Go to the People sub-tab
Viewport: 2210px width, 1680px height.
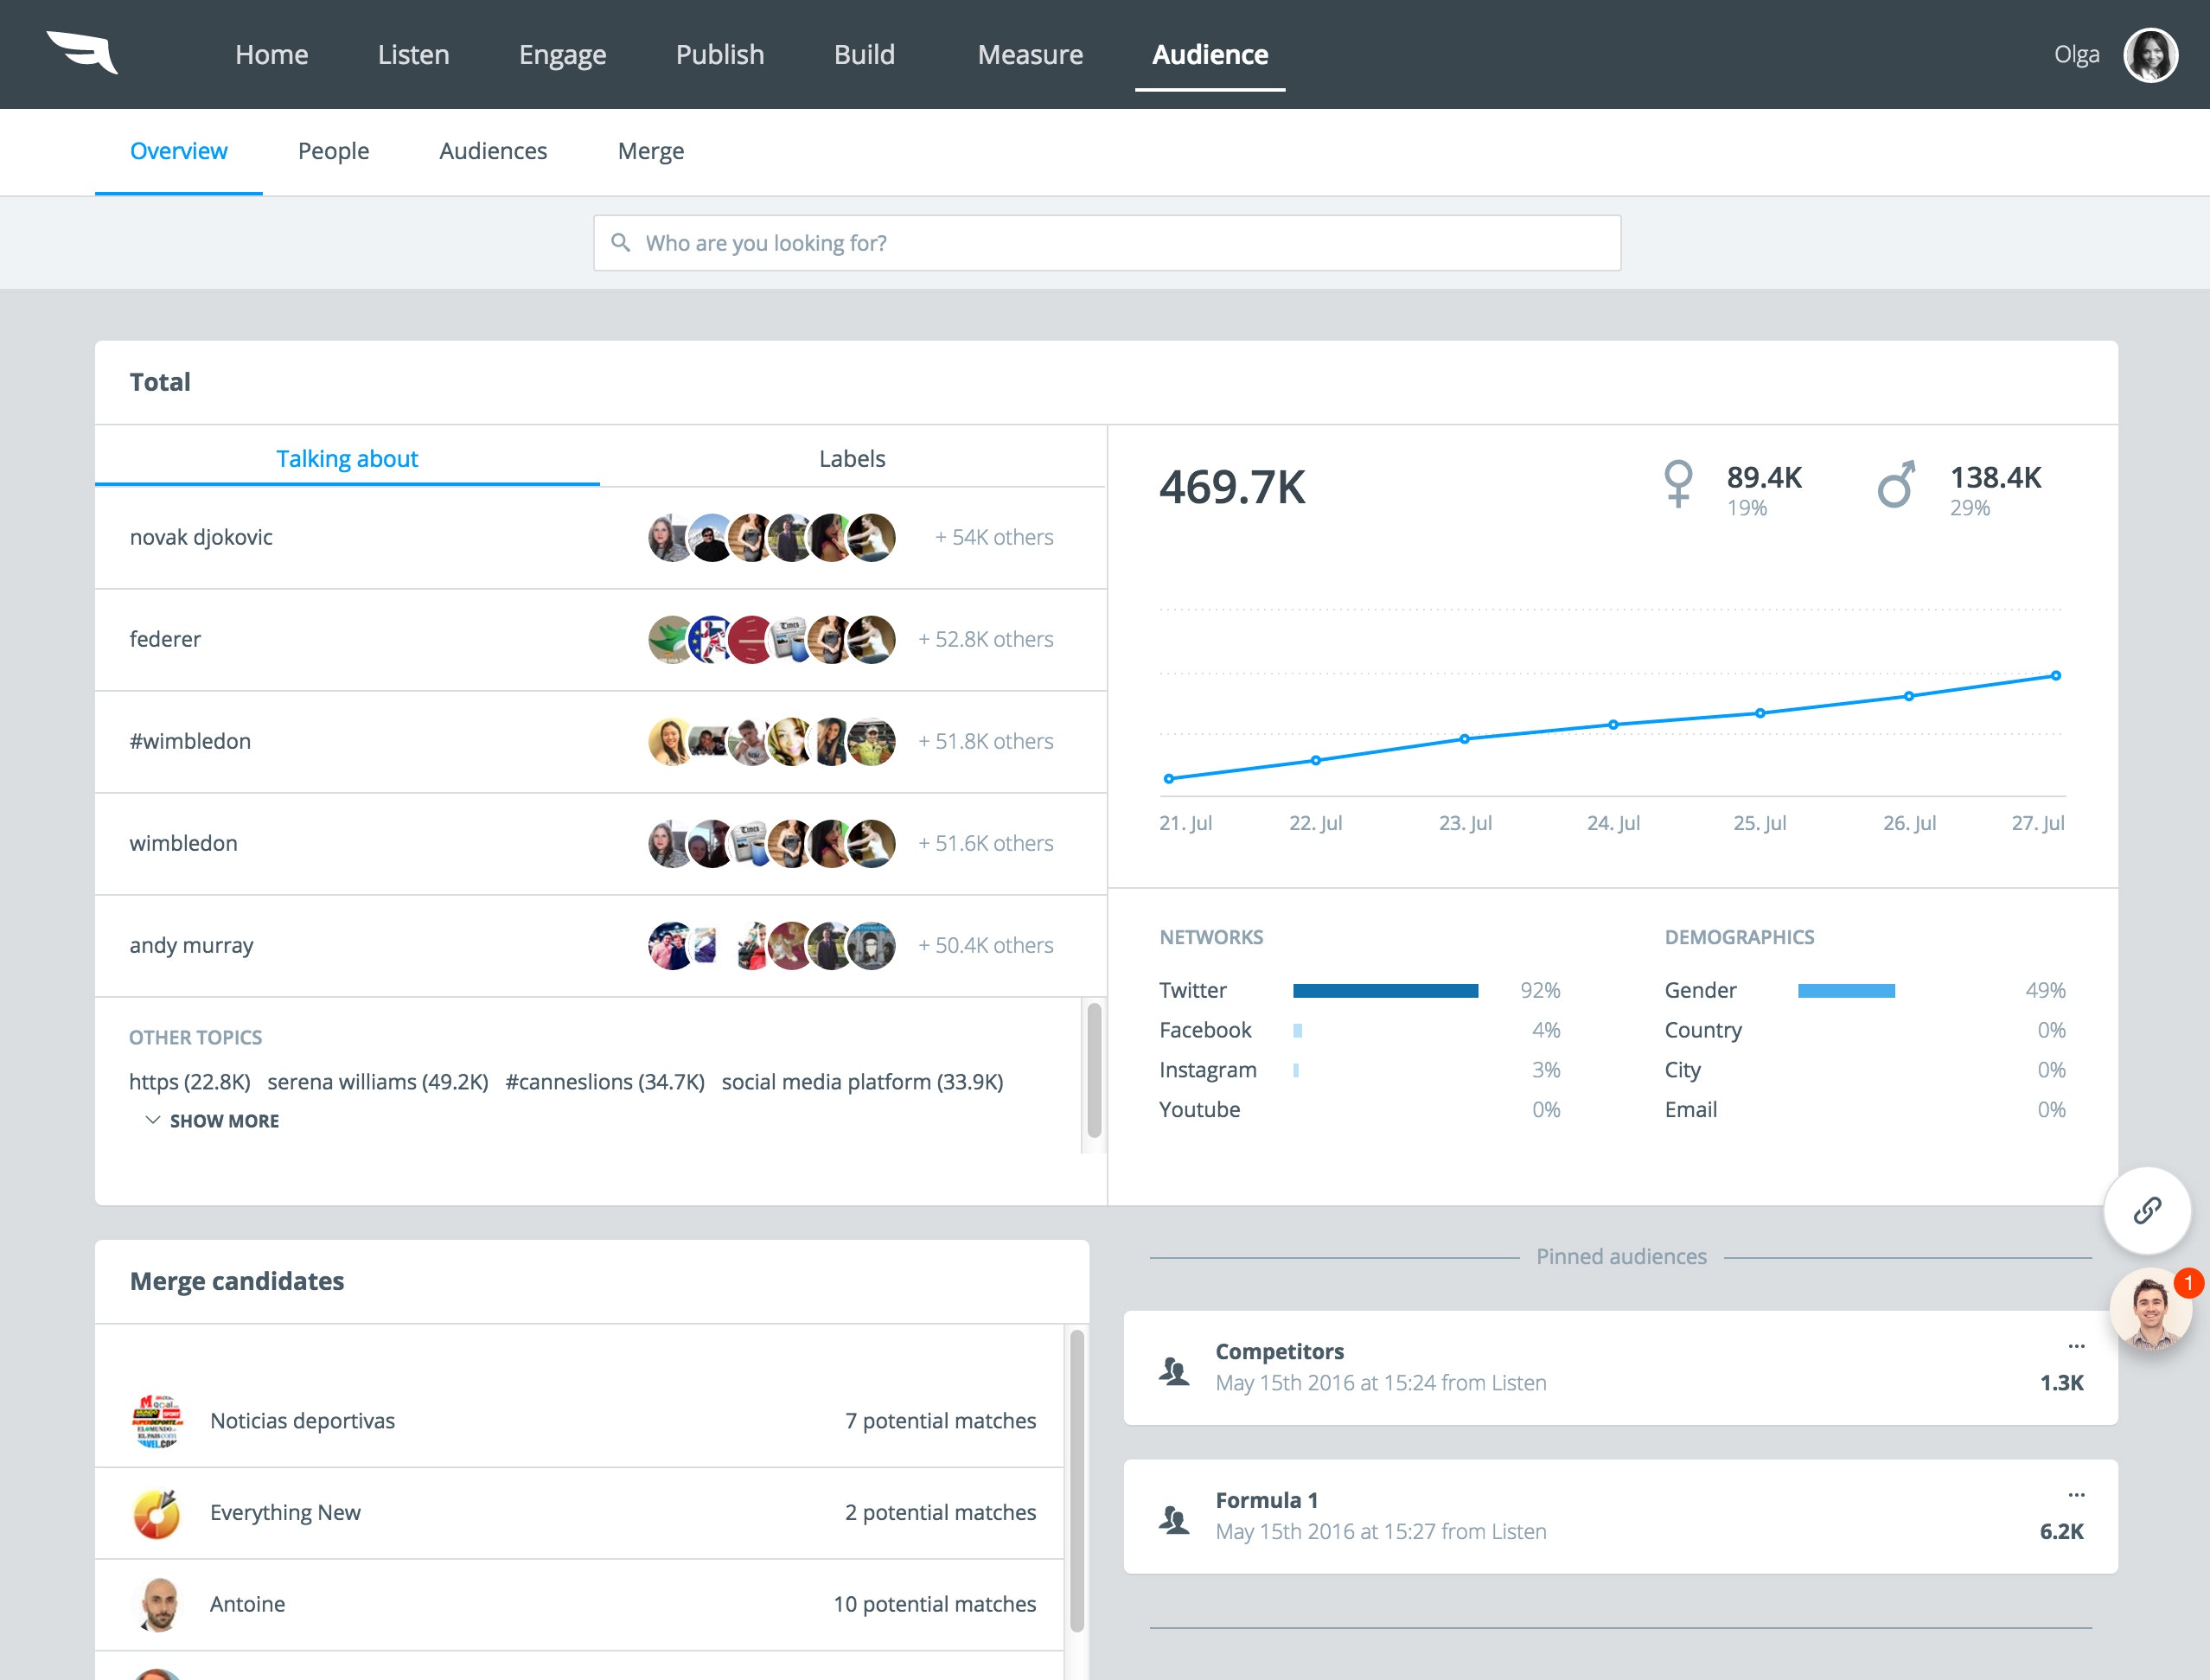pyautogui.click(x=333, y=151)
